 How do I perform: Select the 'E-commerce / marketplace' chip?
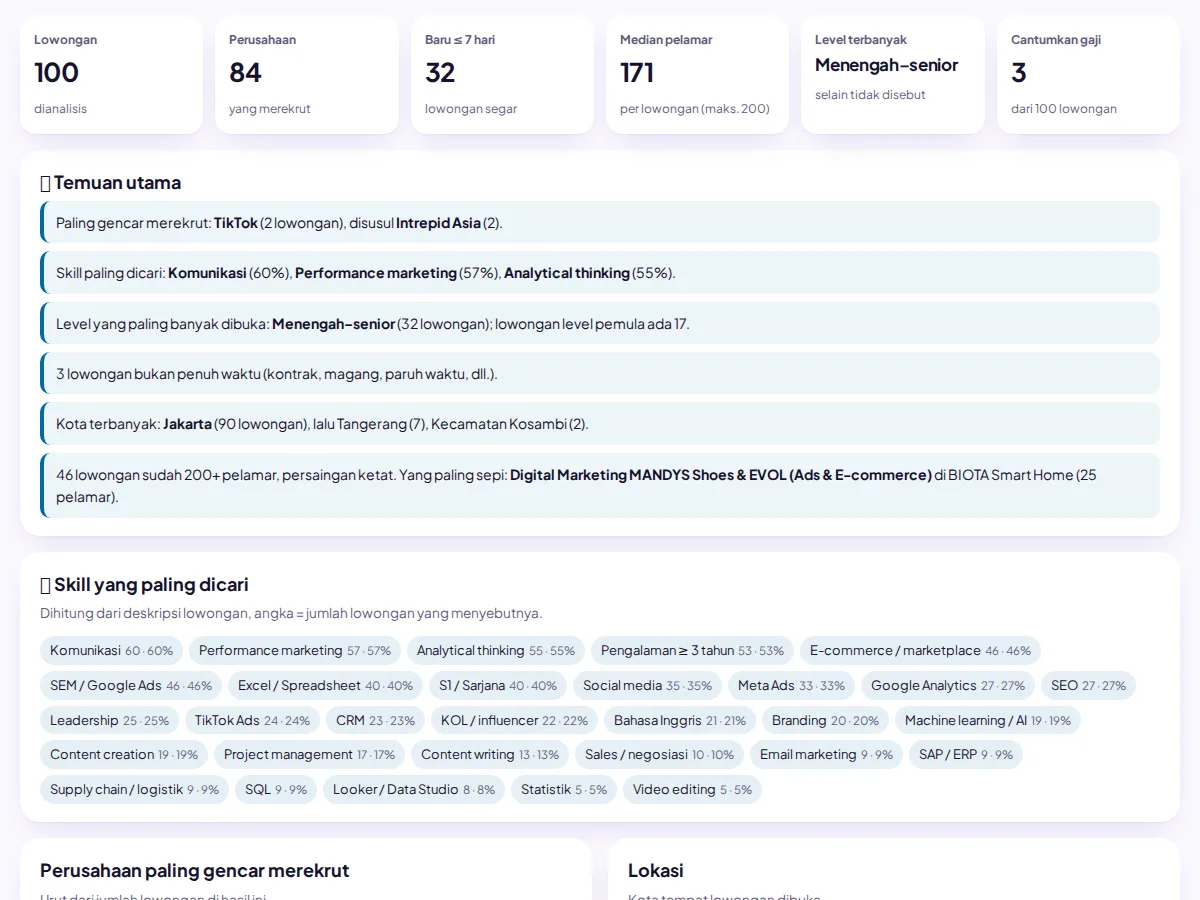pyautogui.click(x=920, y=651)
